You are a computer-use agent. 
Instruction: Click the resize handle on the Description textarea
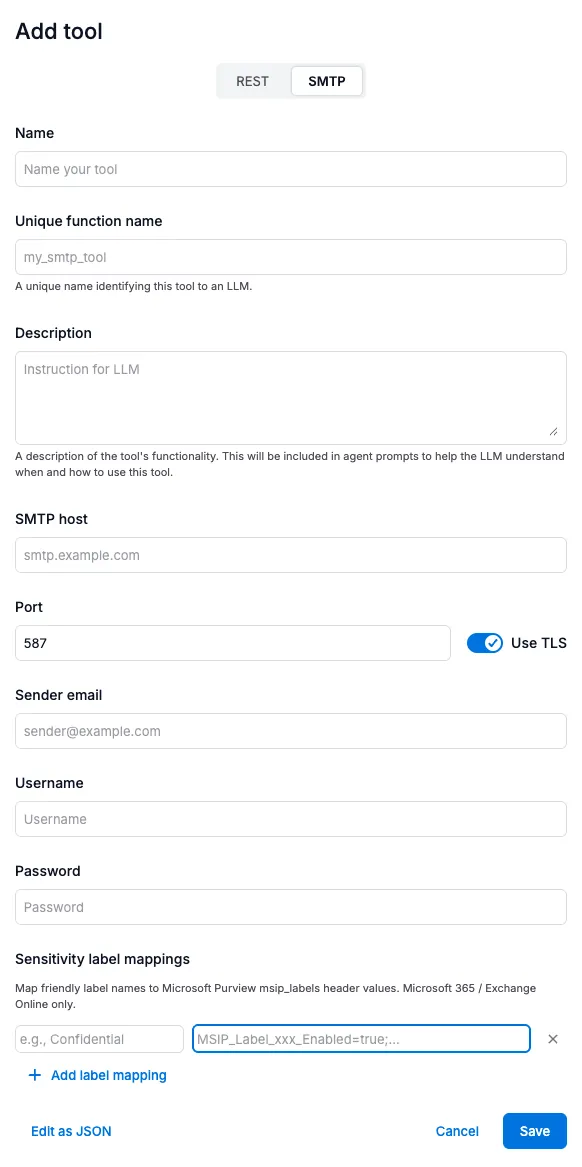point(552,432)
